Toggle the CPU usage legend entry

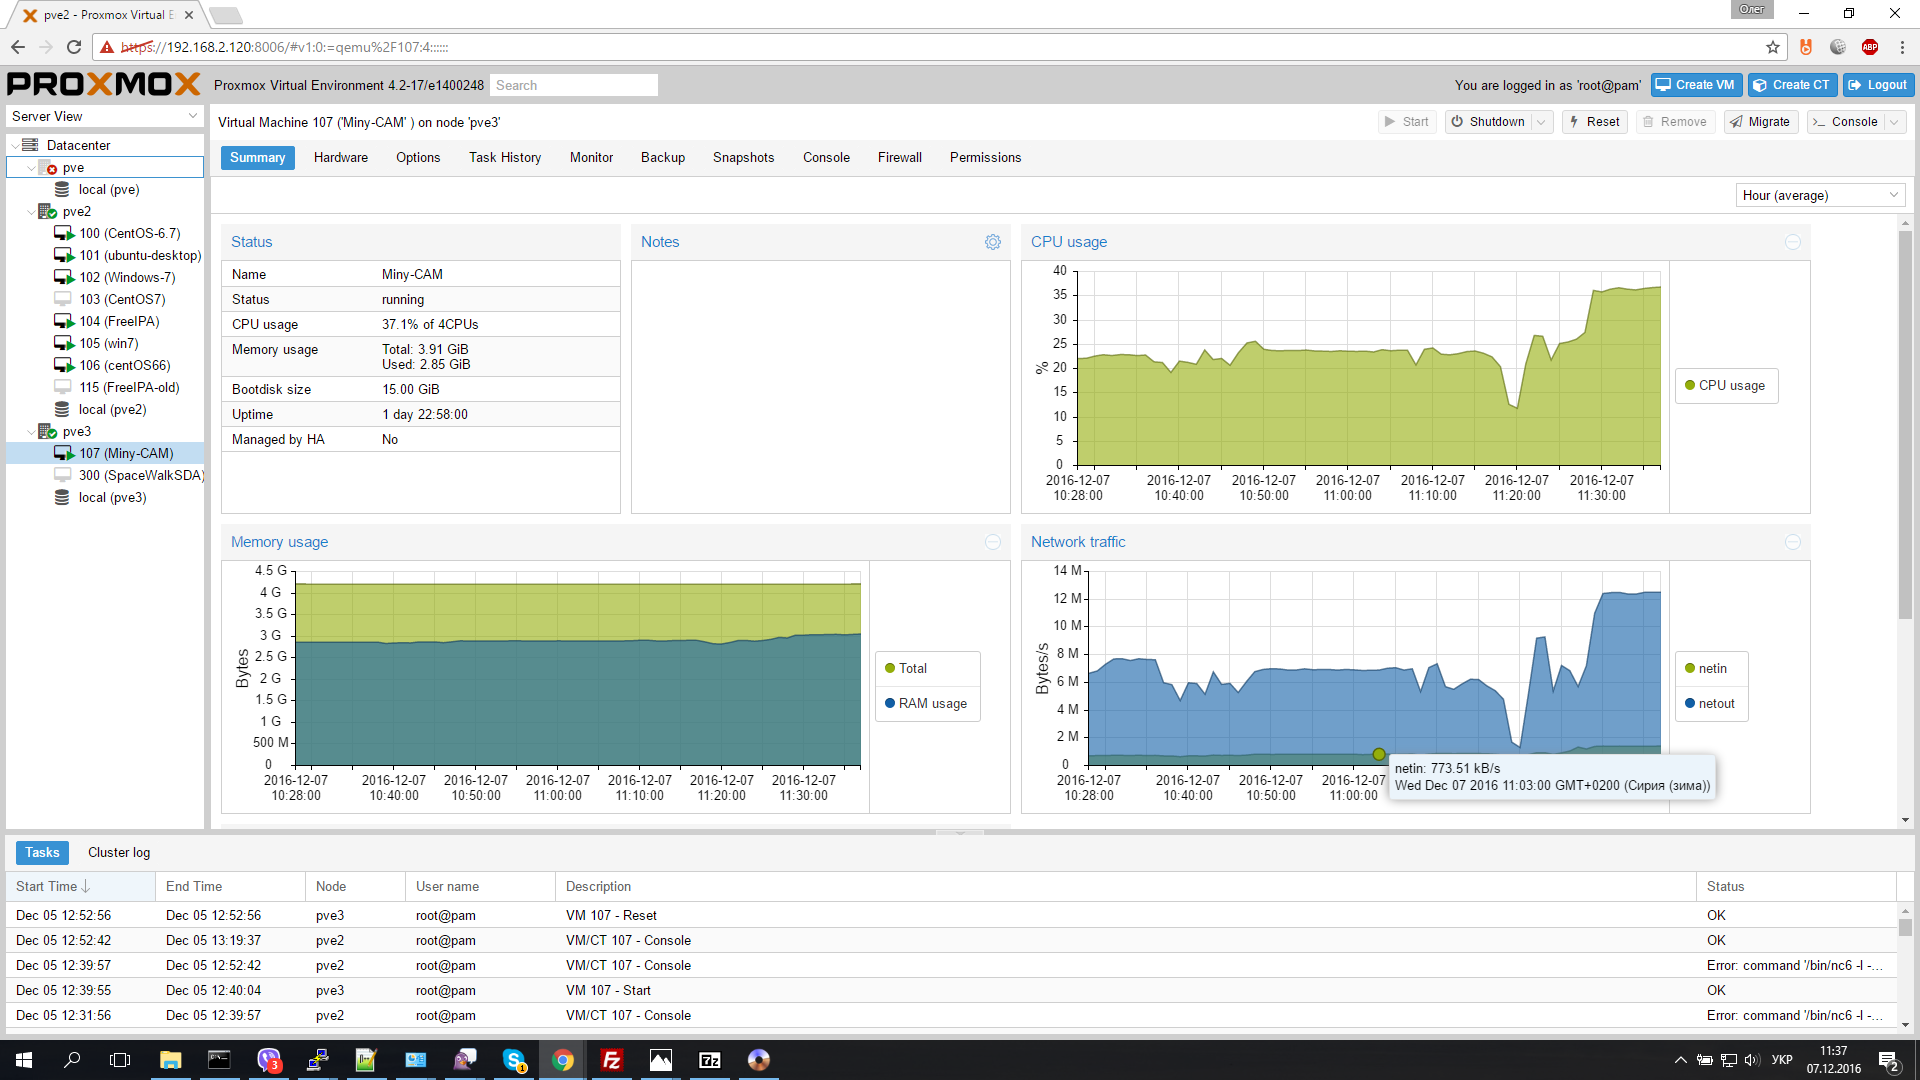click(x=1725, y=385)
